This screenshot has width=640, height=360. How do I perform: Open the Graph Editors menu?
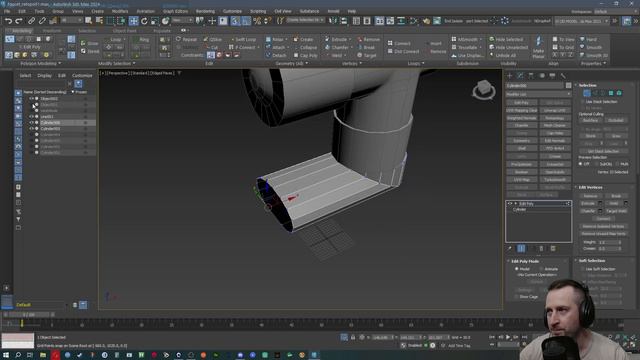pyautogui.click(x=176, y=11)
